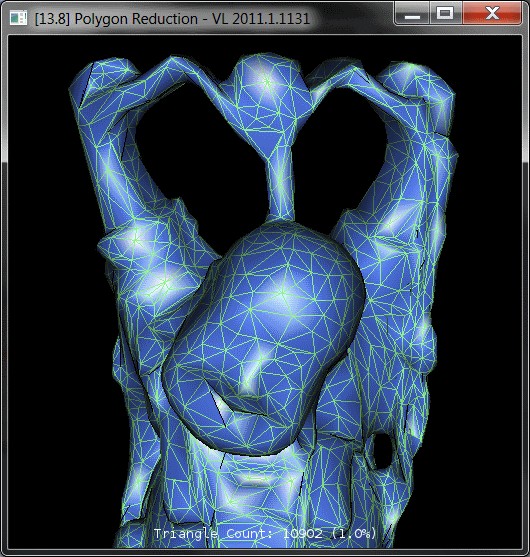Click the small dark oval hole in the mesh
The image size is (530, 557).
coord(381,450)
